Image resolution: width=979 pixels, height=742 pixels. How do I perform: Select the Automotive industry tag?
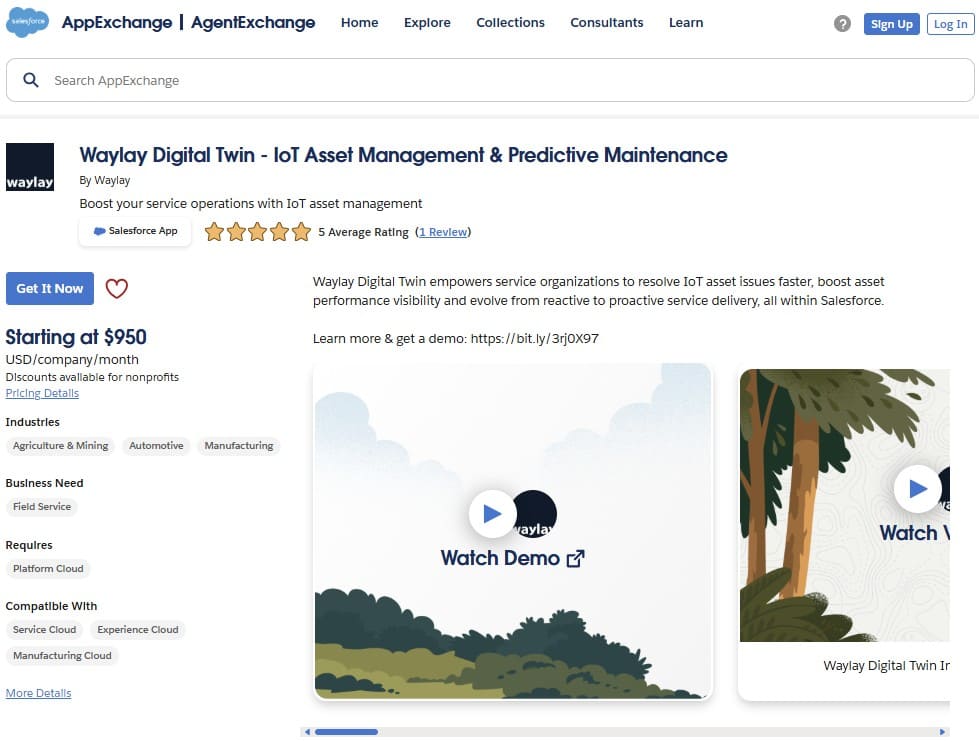pos(156,445)
